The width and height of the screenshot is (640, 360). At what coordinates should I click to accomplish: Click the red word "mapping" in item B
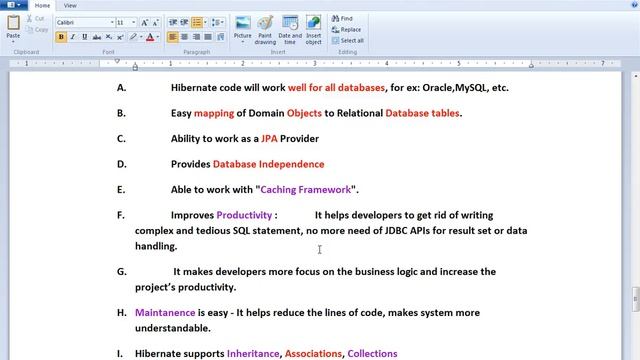[214, 113]
